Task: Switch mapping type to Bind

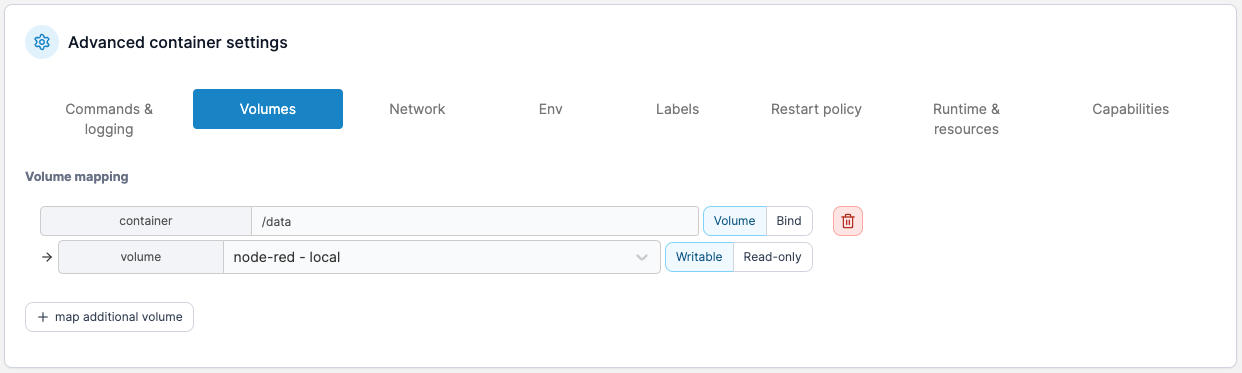Action: click(789, 221)
